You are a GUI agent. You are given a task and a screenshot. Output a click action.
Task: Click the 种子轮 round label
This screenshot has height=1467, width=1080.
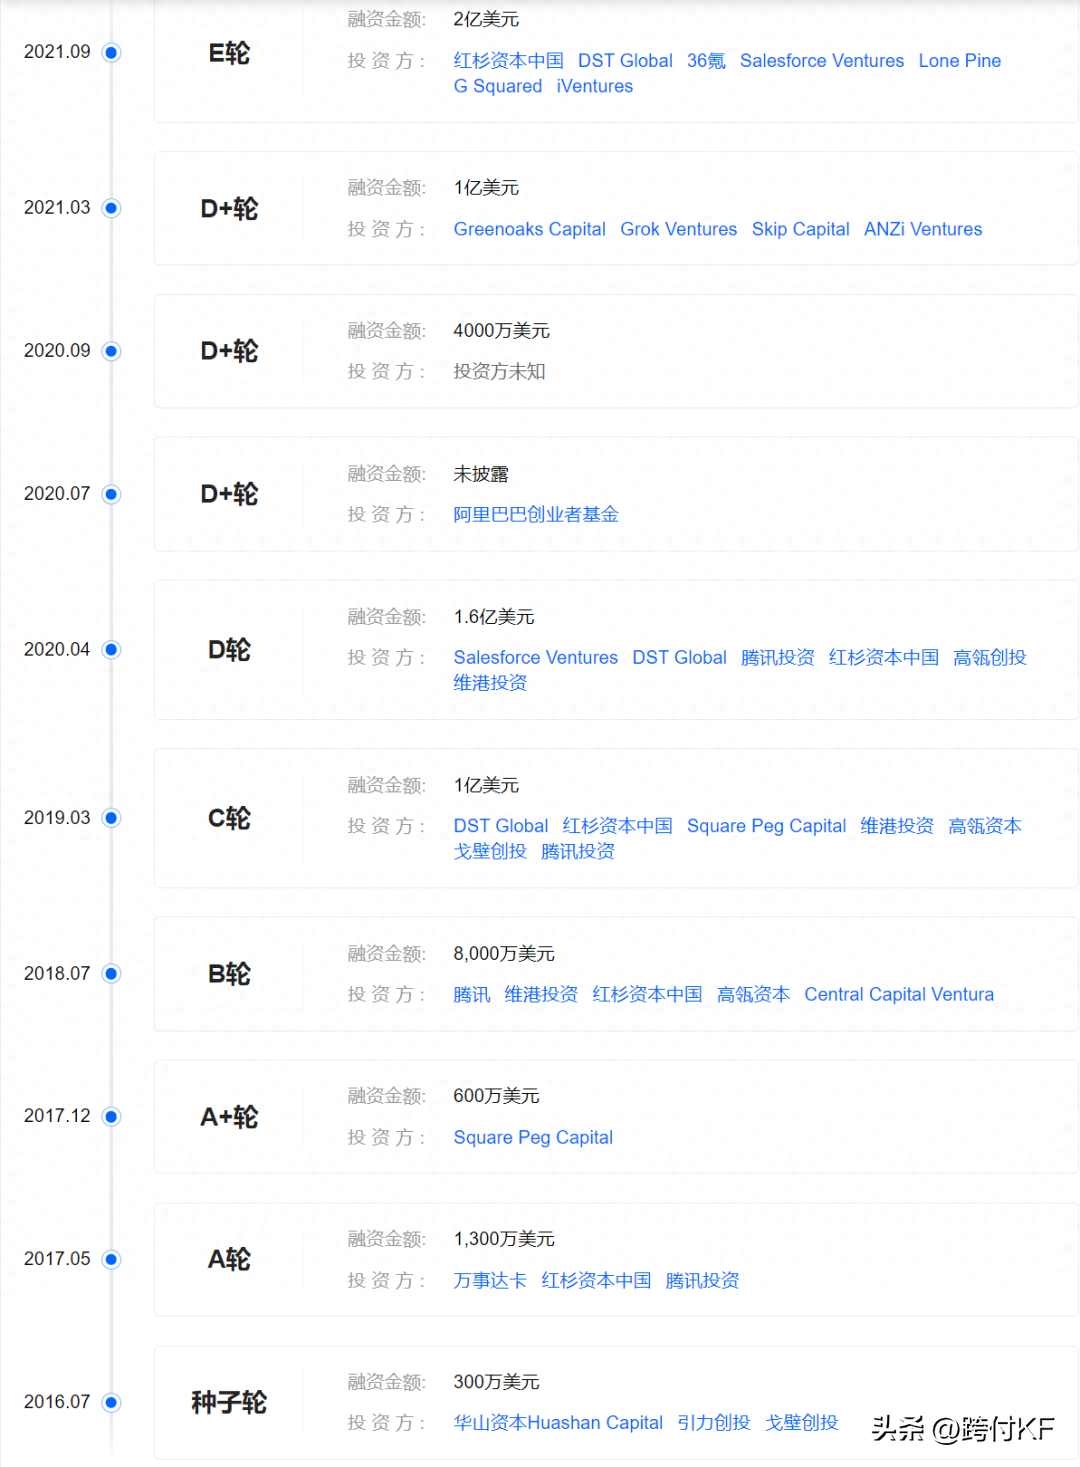click(229, 1403)
